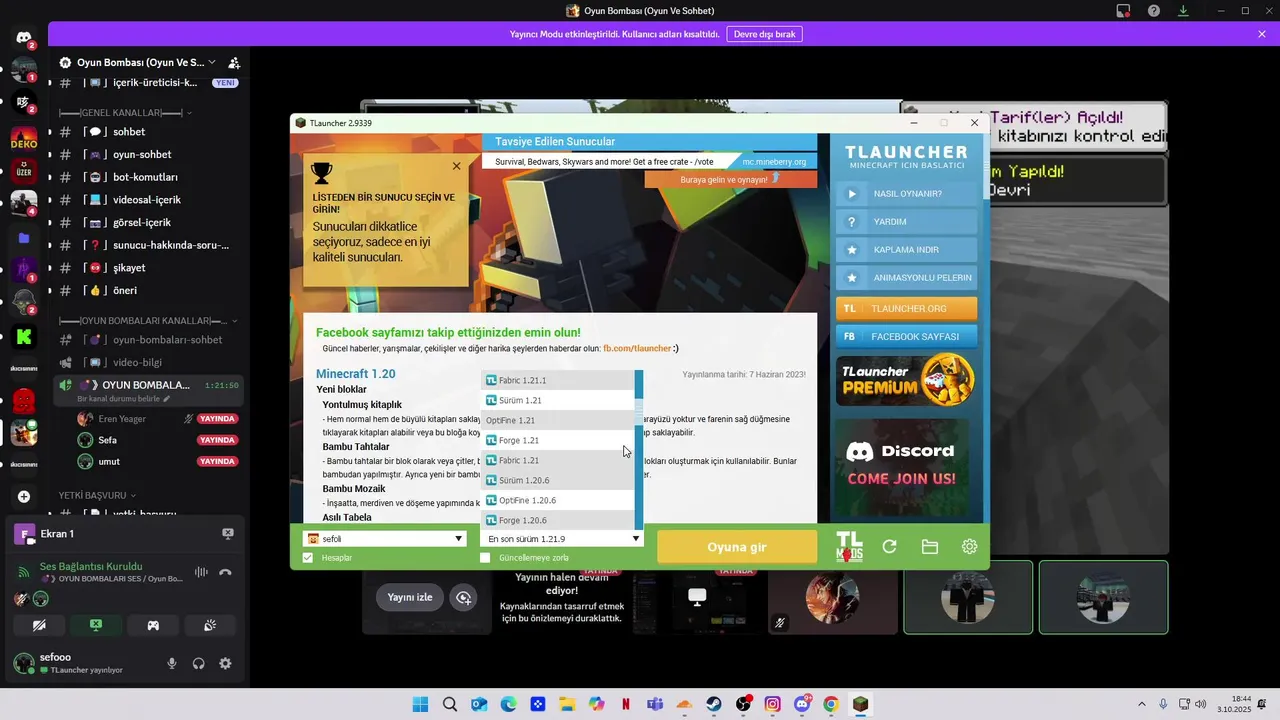Open DEKO server in sidebar
Screen dimensions: 1280x720
pyautogui.click(x=24, y=140)
